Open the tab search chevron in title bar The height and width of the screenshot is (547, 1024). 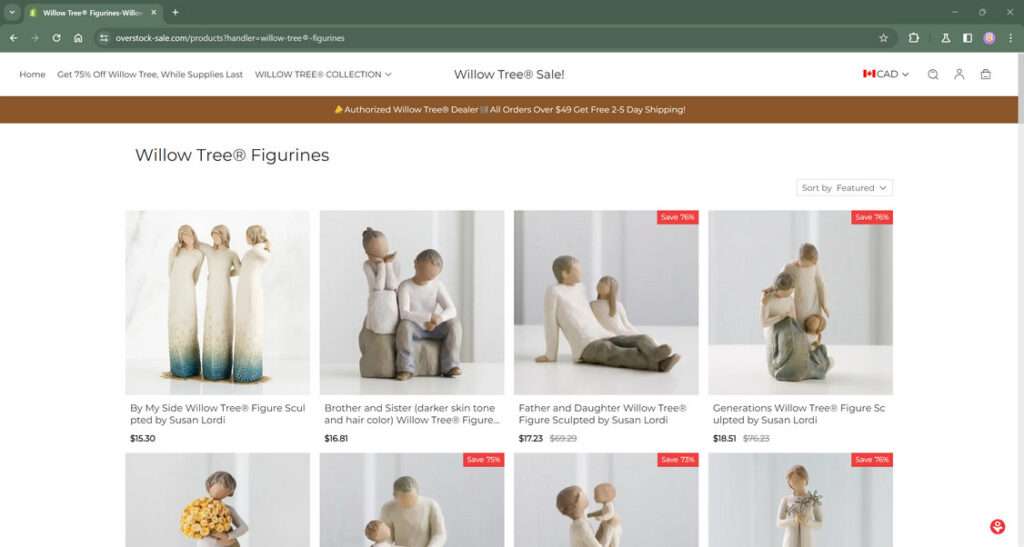point(12,12)
